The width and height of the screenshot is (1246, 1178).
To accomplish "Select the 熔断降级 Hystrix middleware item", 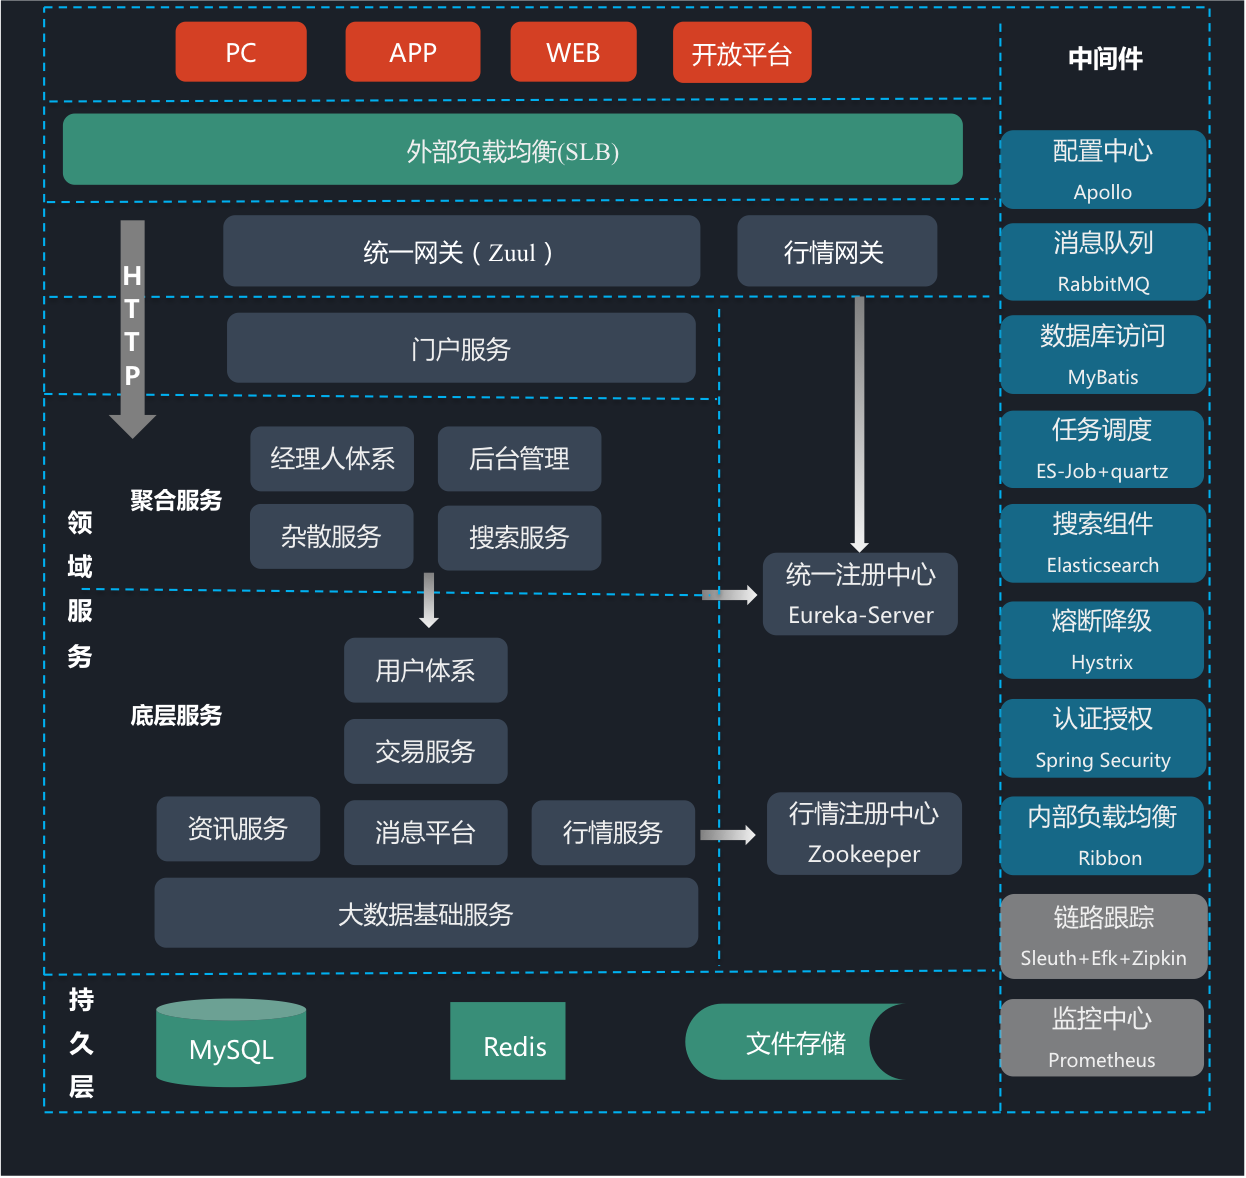I will pyautogui.click(x=1103, y=640).
